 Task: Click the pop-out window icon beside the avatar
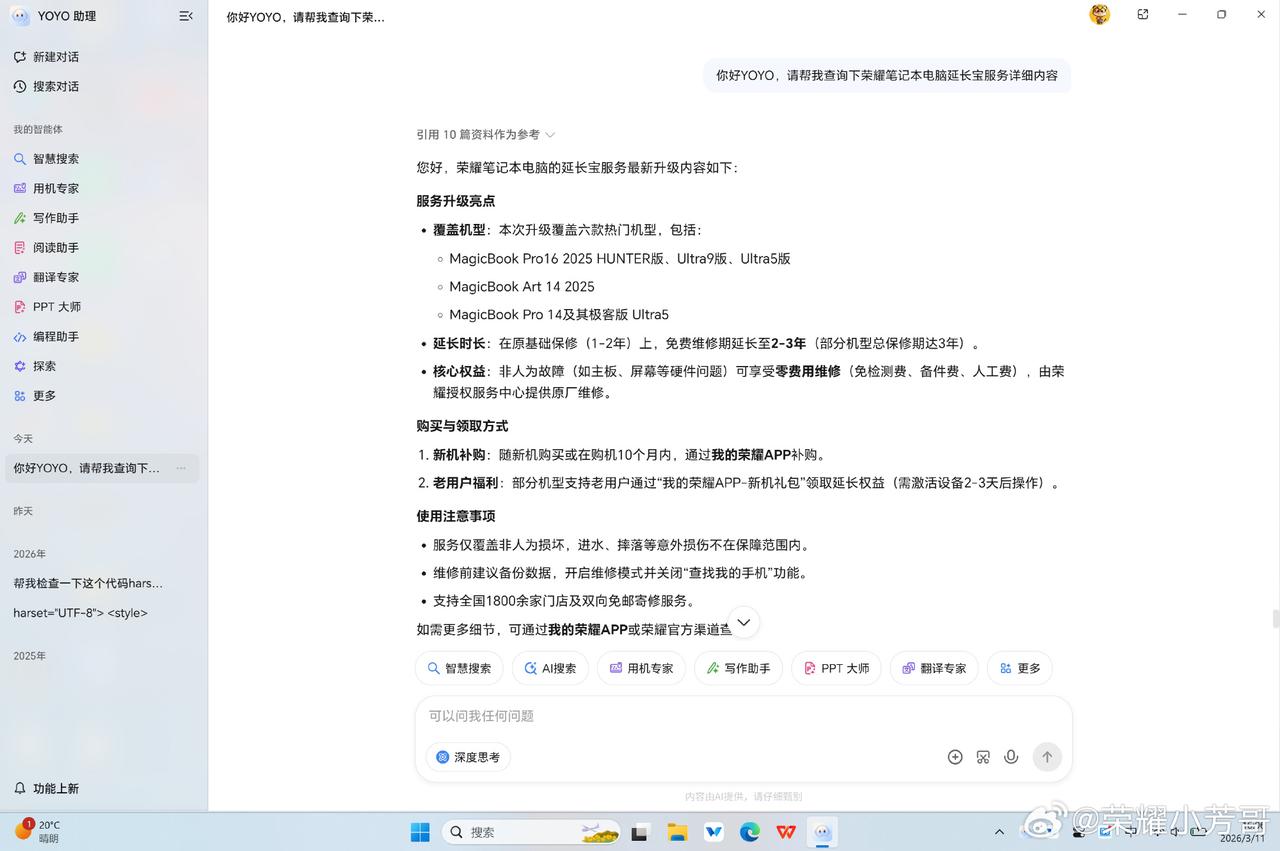click(x=1143, y=14)
